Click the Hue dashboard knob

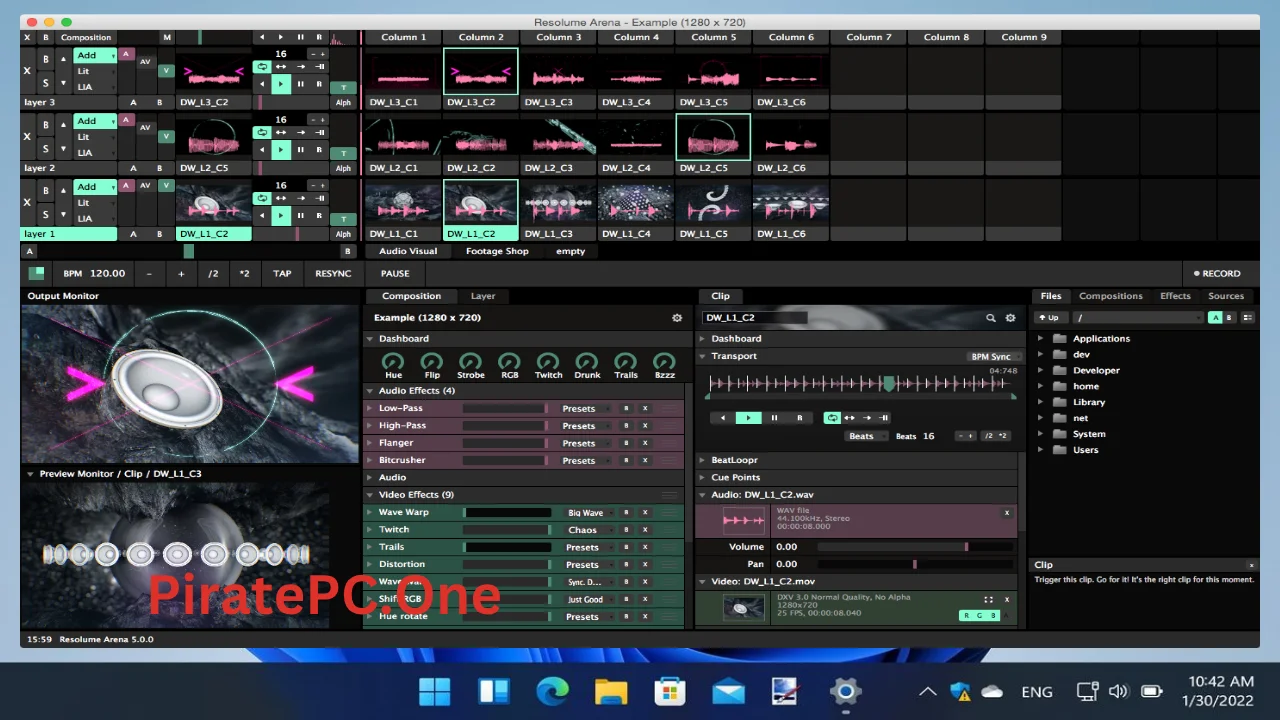[x=393, y=362]
